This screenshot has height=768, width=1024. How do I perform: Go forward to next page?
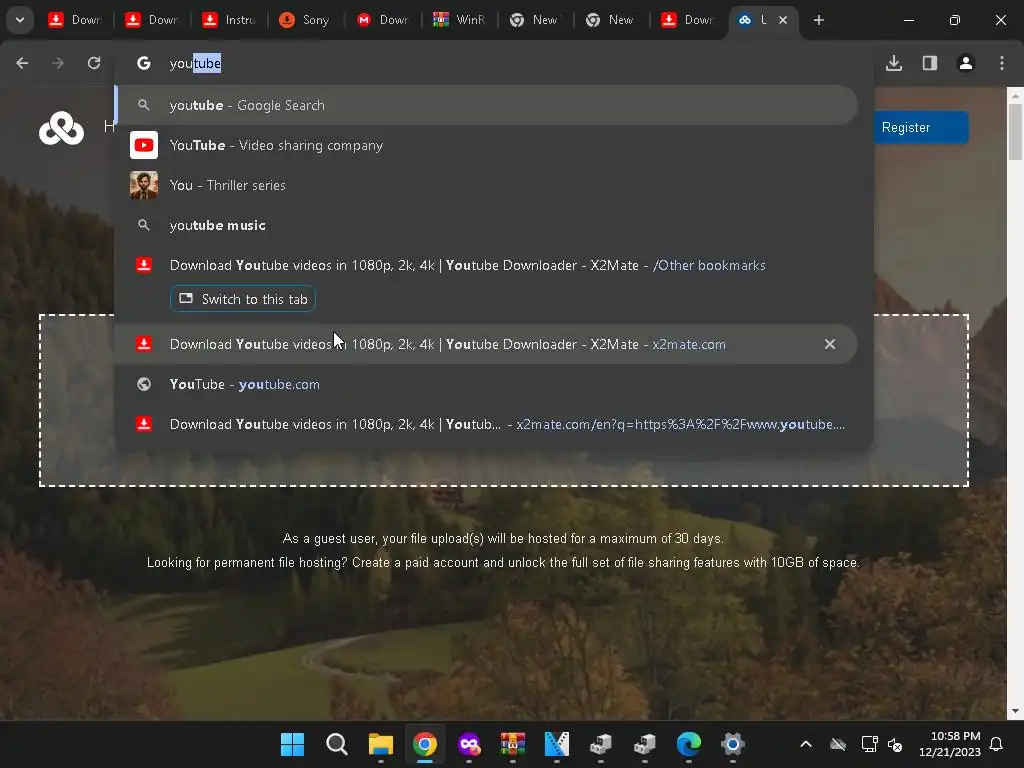(x=58, y=63)
